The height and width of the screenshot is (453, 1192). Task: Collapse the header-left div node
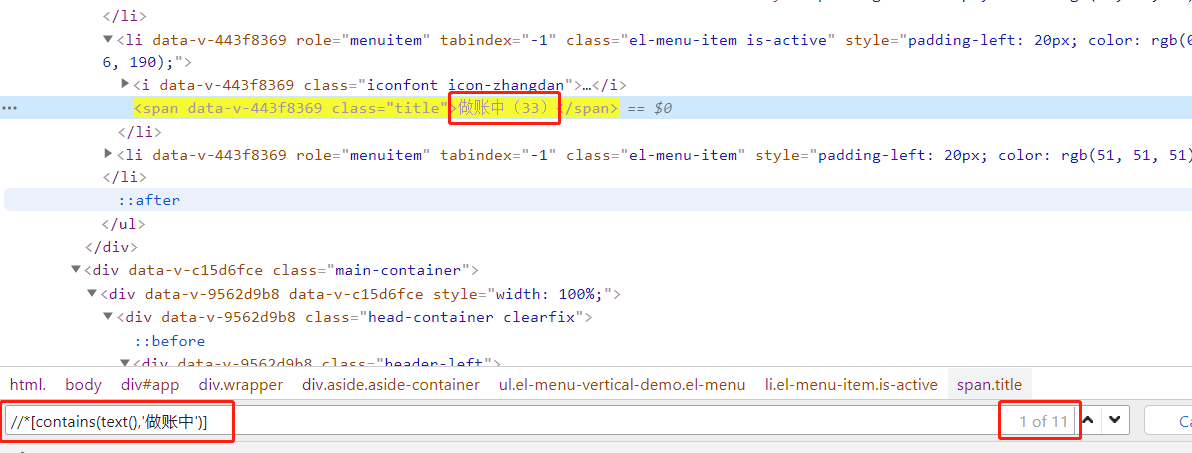coord(124,363)
